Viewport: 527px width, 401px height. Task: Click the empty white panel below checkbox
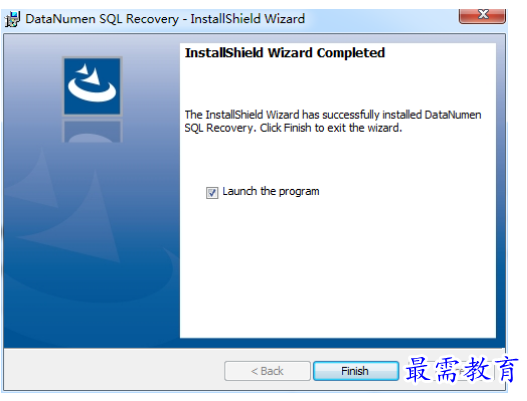[x=338, y=269]
